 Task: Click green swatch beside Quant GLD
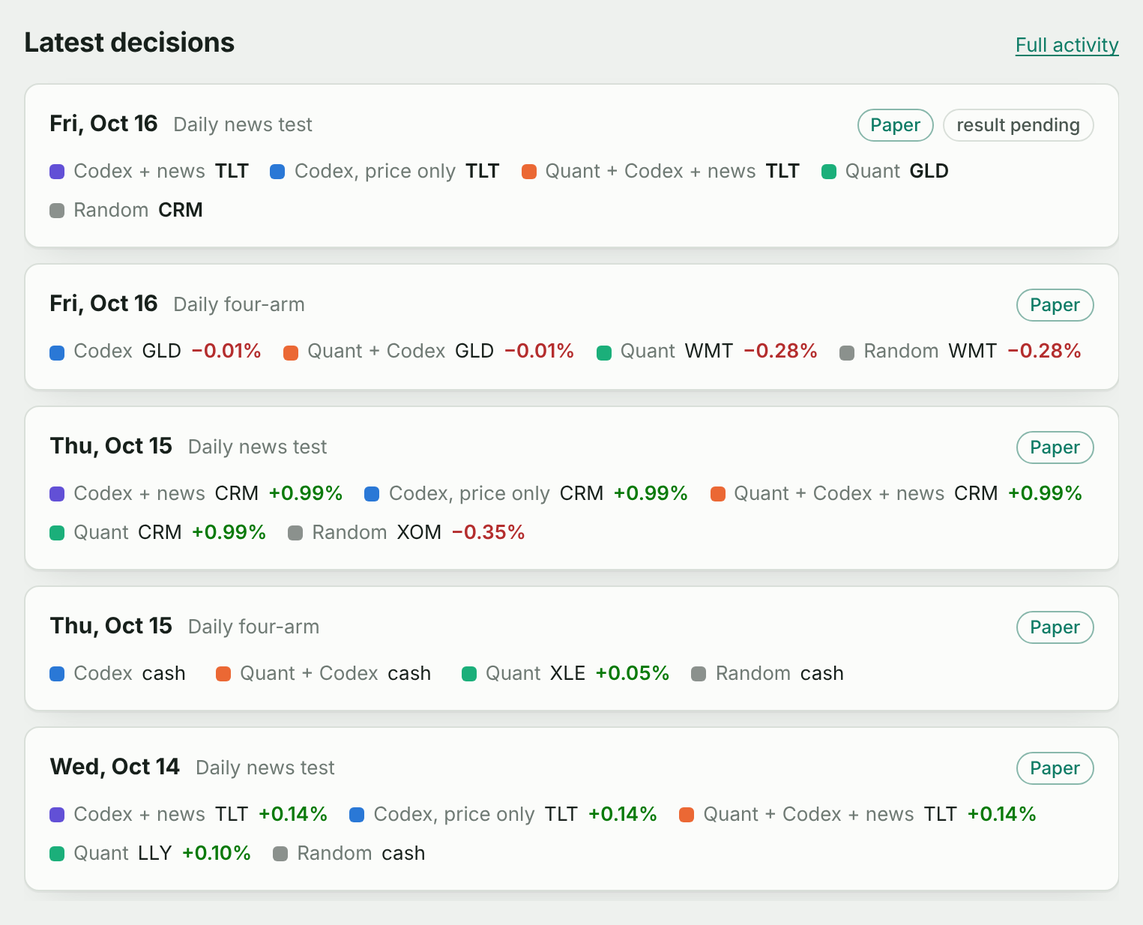point(829,172)
